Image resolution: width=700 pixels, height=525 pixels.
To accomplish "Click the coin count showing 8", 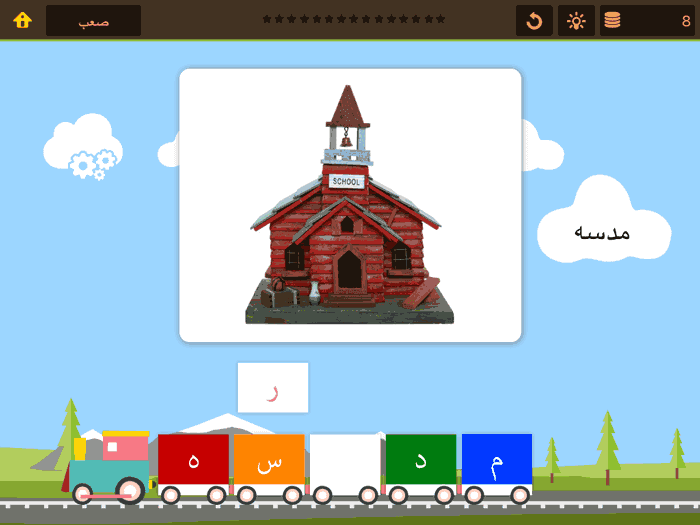I will tap(686, 20).
